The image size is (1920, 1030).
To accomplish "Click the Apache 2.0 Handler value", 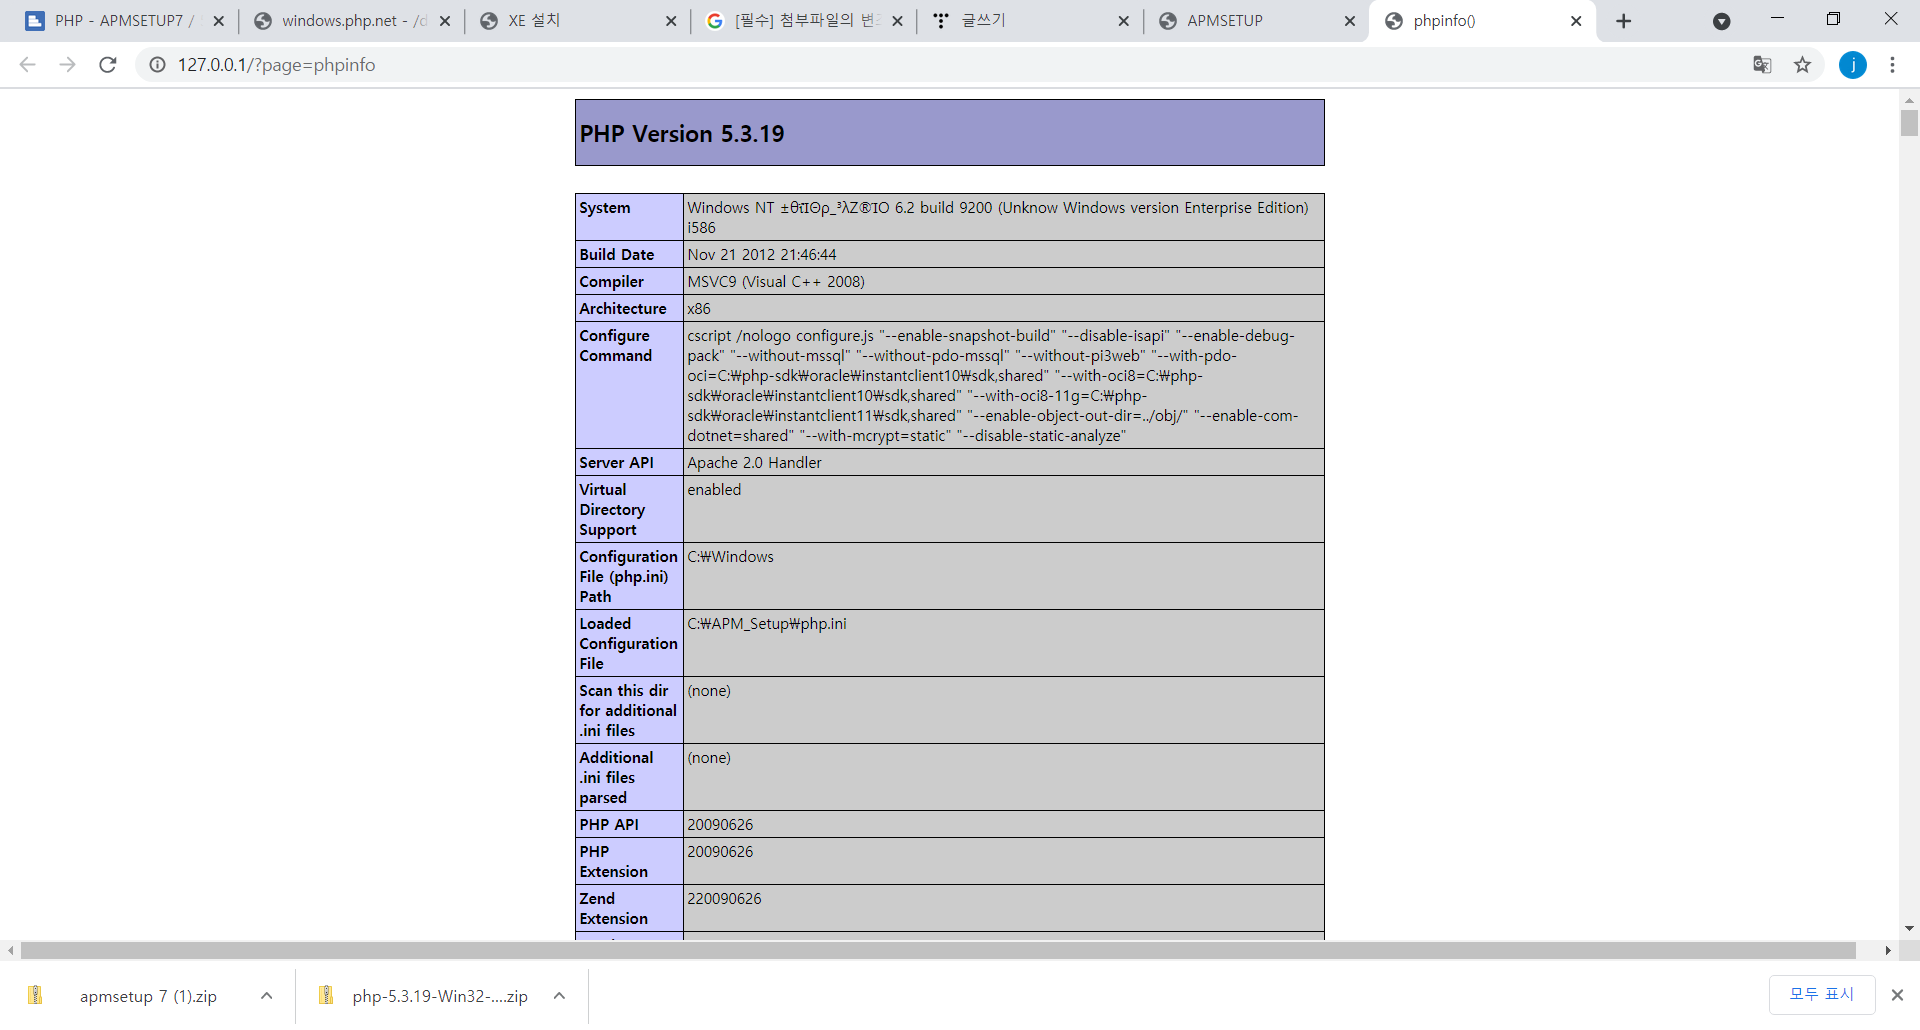I will pos(754,463).
